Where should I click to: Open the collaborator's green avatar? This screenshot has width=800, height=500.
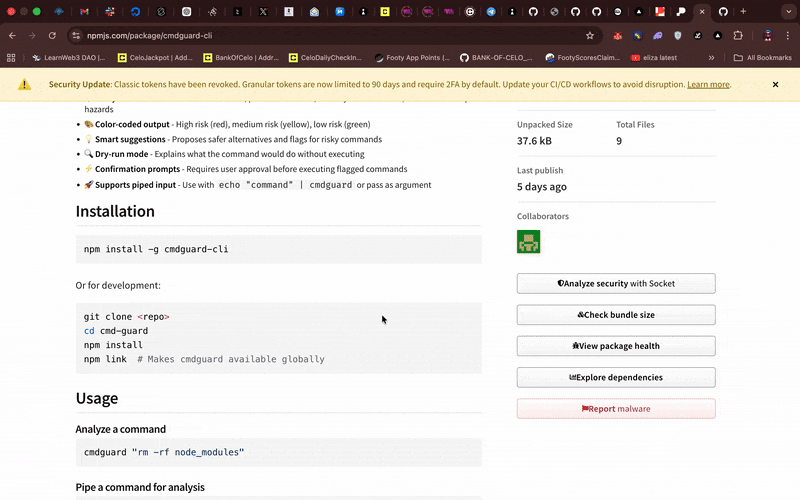(x=529, y=241)
